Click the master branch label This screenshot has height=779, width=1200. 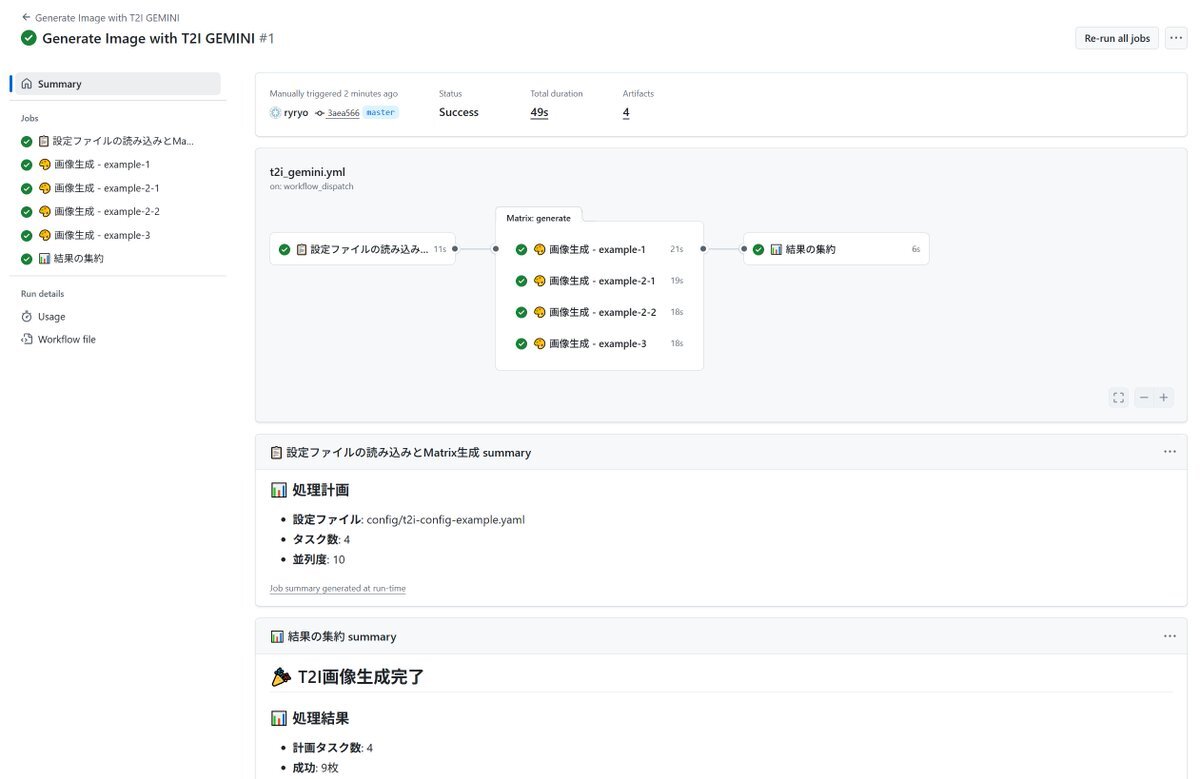pyautogui.click(x=380, y=113)
